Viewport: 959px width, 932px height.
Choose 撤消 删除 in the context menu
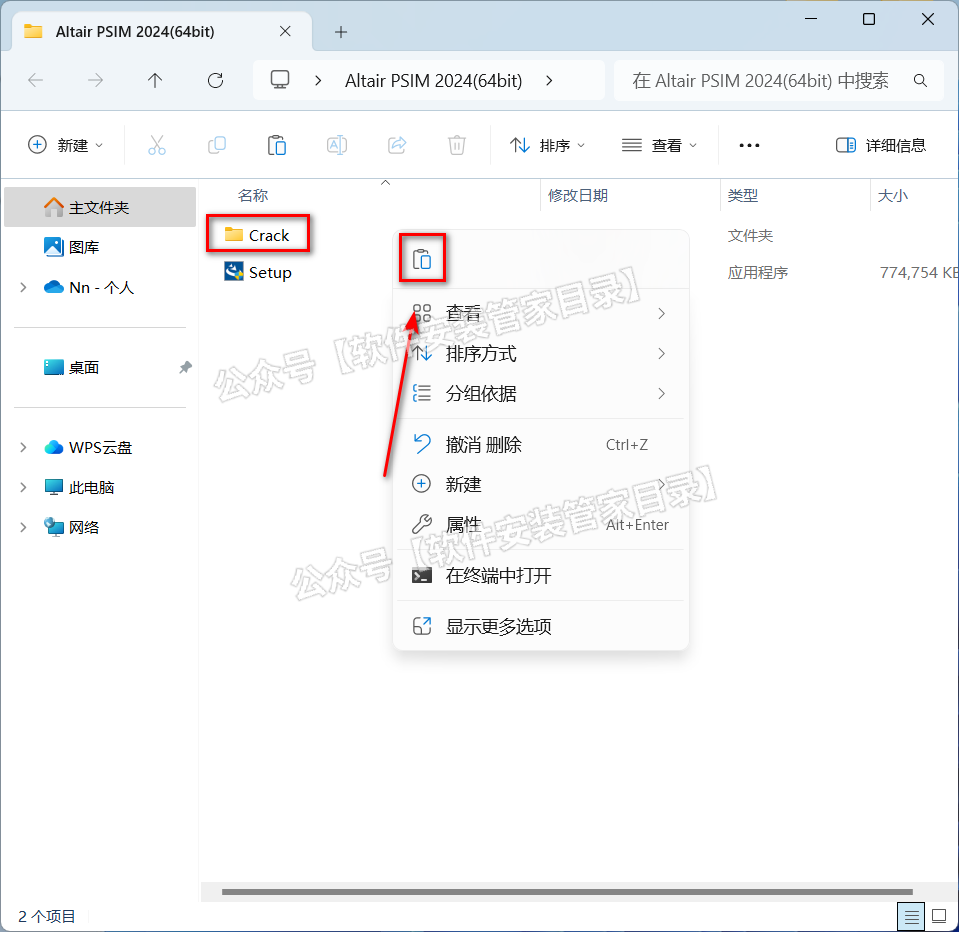click(541, 444)
